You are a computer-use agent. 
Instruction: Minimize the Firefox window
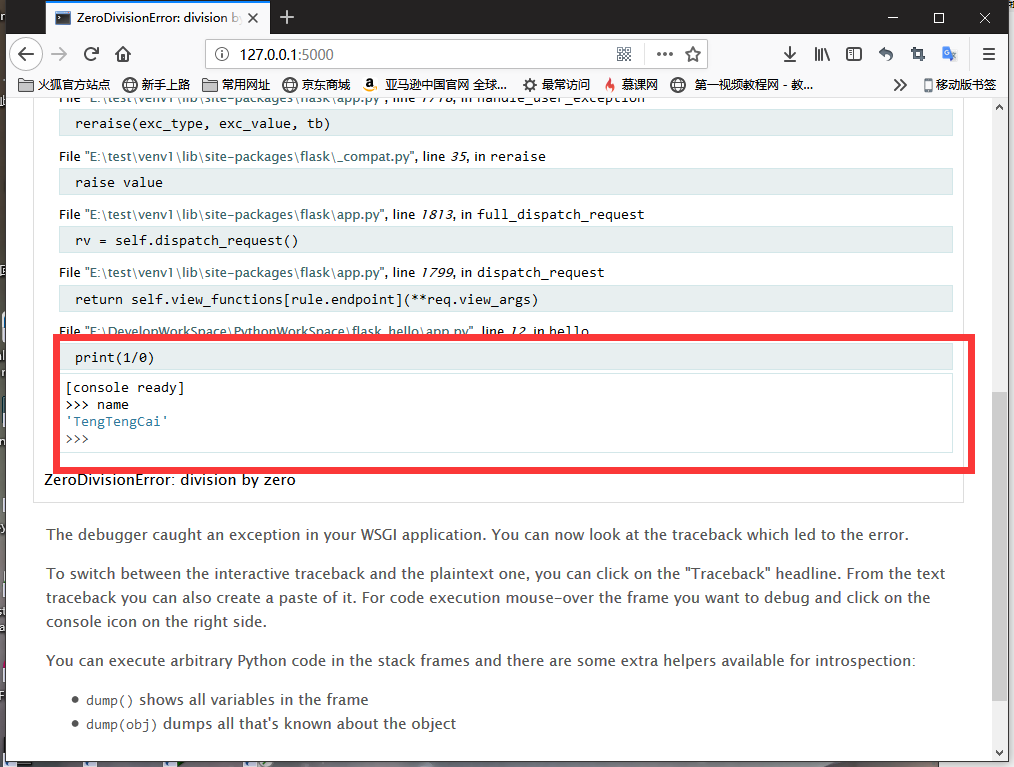tap(893, 17)
